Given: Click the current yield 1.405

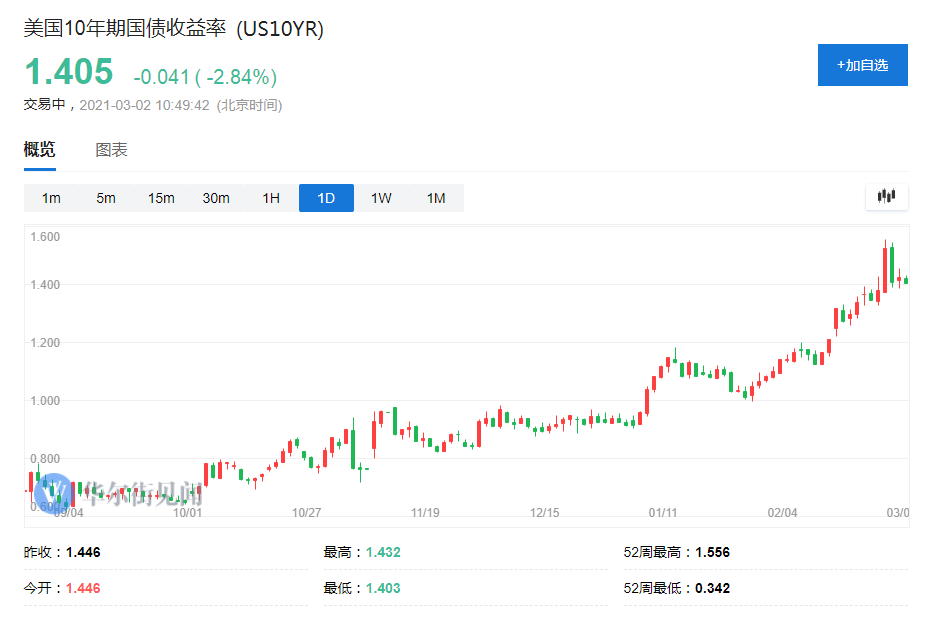Looking at the screenshot, I should click(x=69, y=73).
